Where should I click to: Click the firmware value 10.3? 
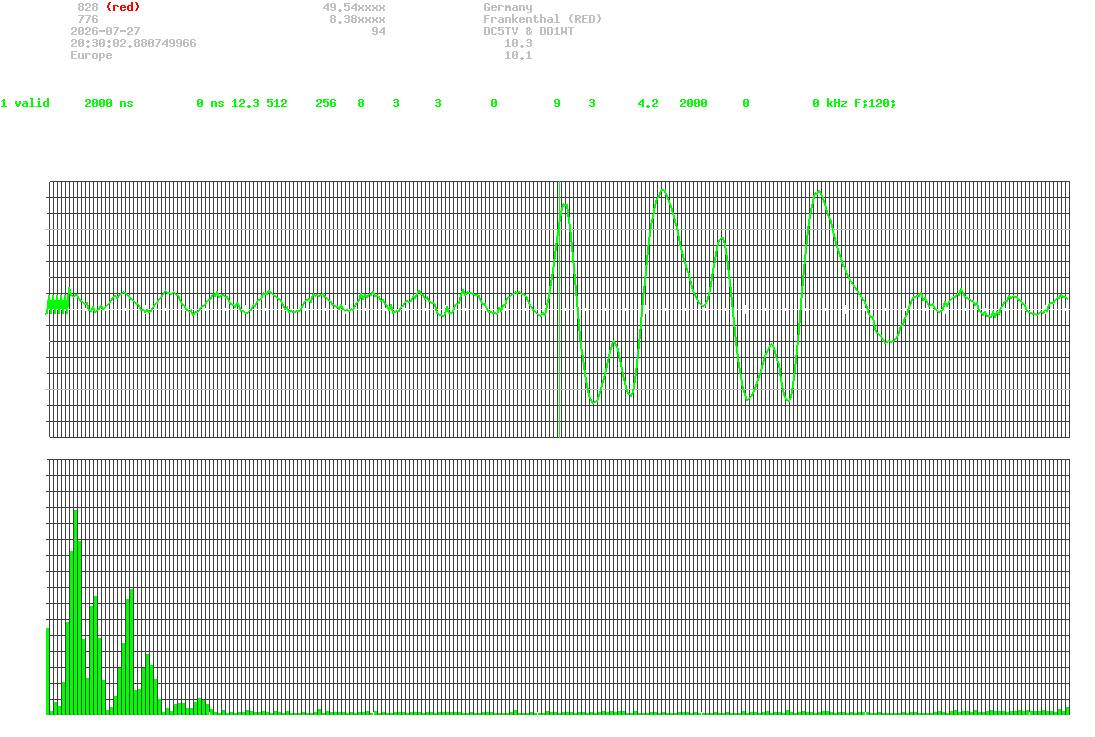(x=518, y=43)
